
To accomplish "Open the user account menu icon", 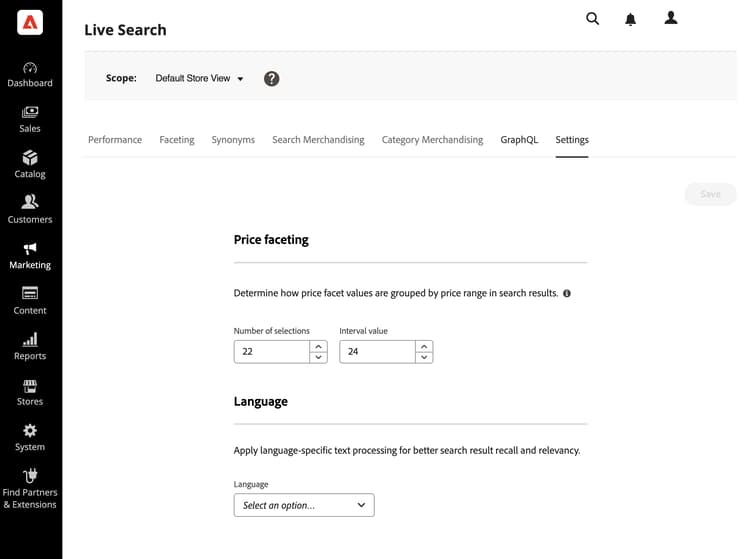I will (671, 18).
